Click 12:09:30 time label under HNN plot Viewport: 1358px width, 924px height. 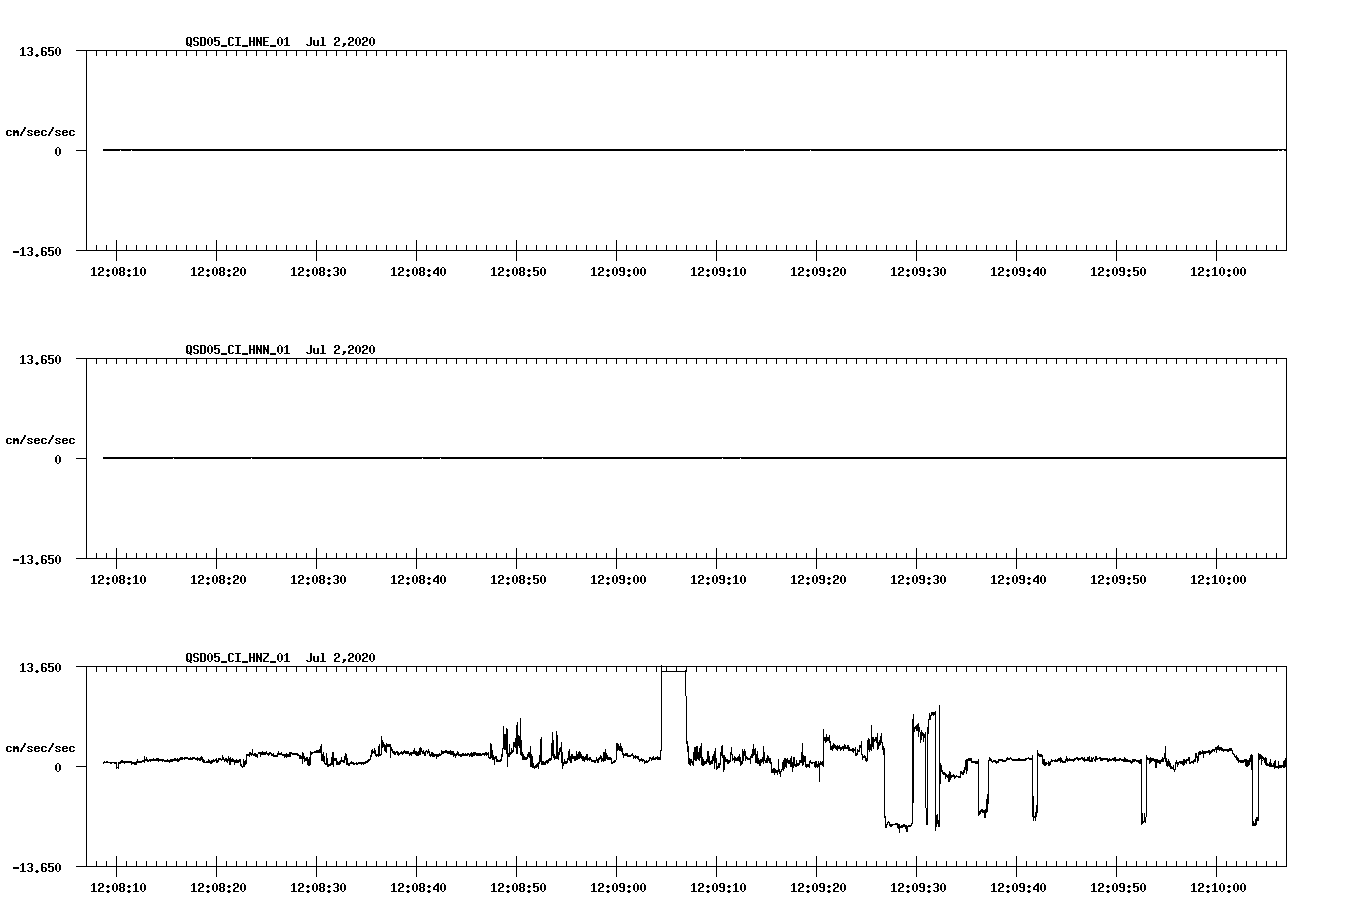click(918, 580)
